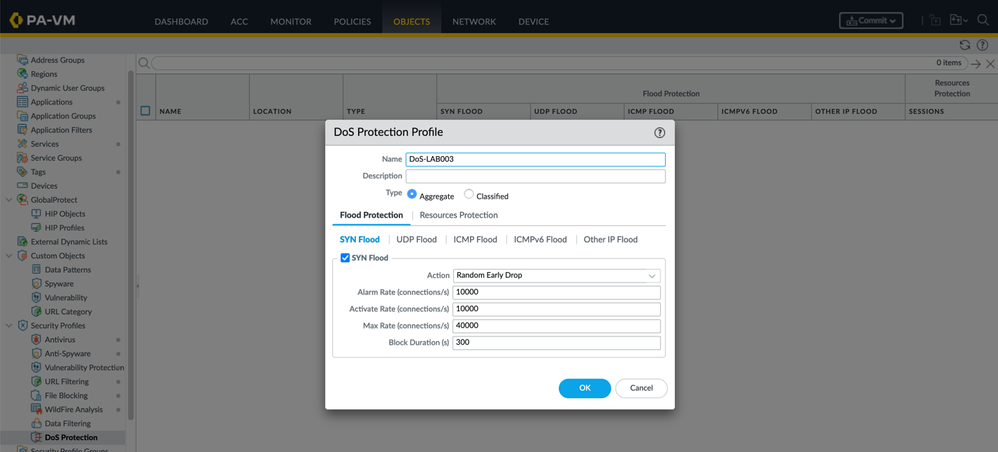Click the help icon in DoS Protection Profile dialog

point(659,132)
